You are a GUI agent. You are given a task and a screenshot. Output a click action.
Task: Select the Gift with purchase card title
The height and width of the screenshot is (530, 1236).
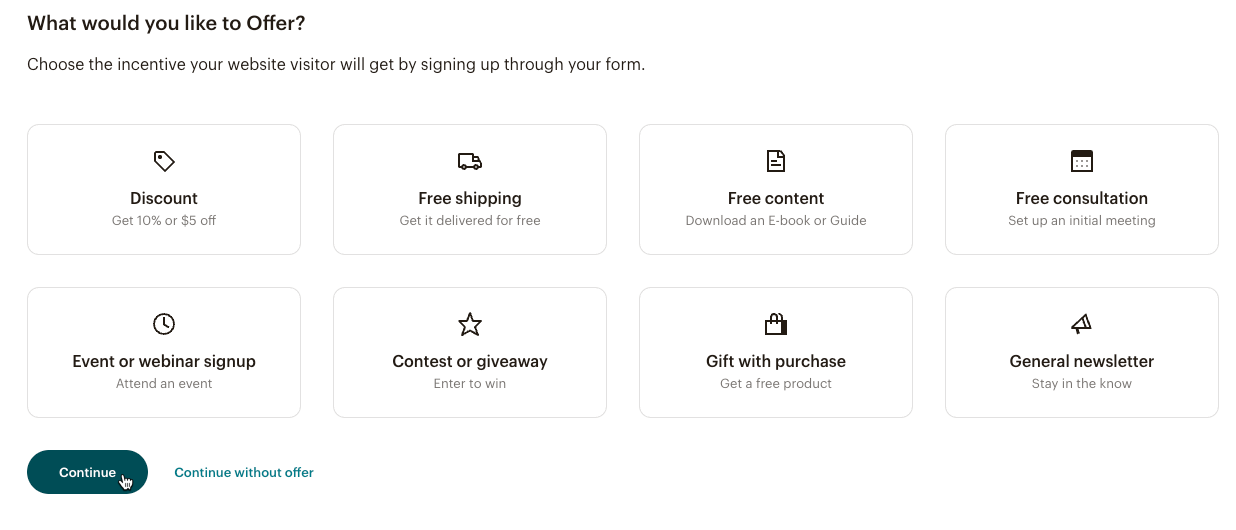[x=776, y=361]
